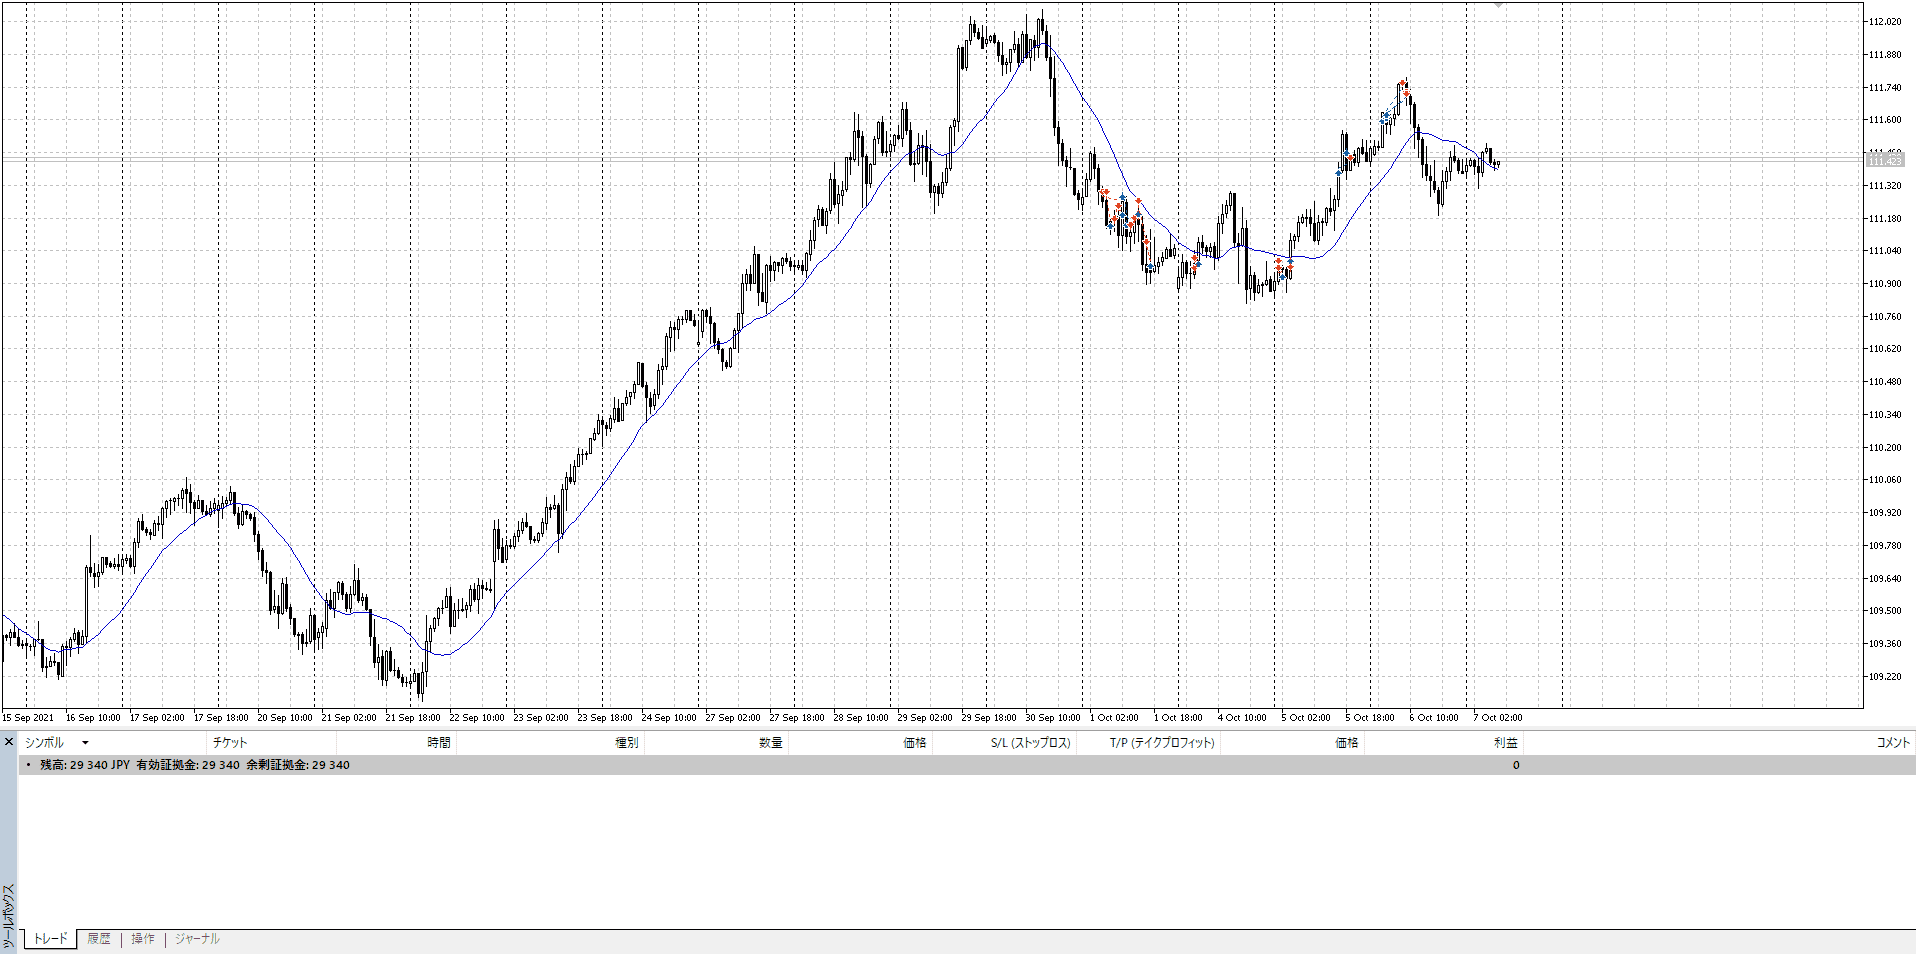Click the red trade arrow at chart peak
1916x954 pixels.
(1402, 83)
